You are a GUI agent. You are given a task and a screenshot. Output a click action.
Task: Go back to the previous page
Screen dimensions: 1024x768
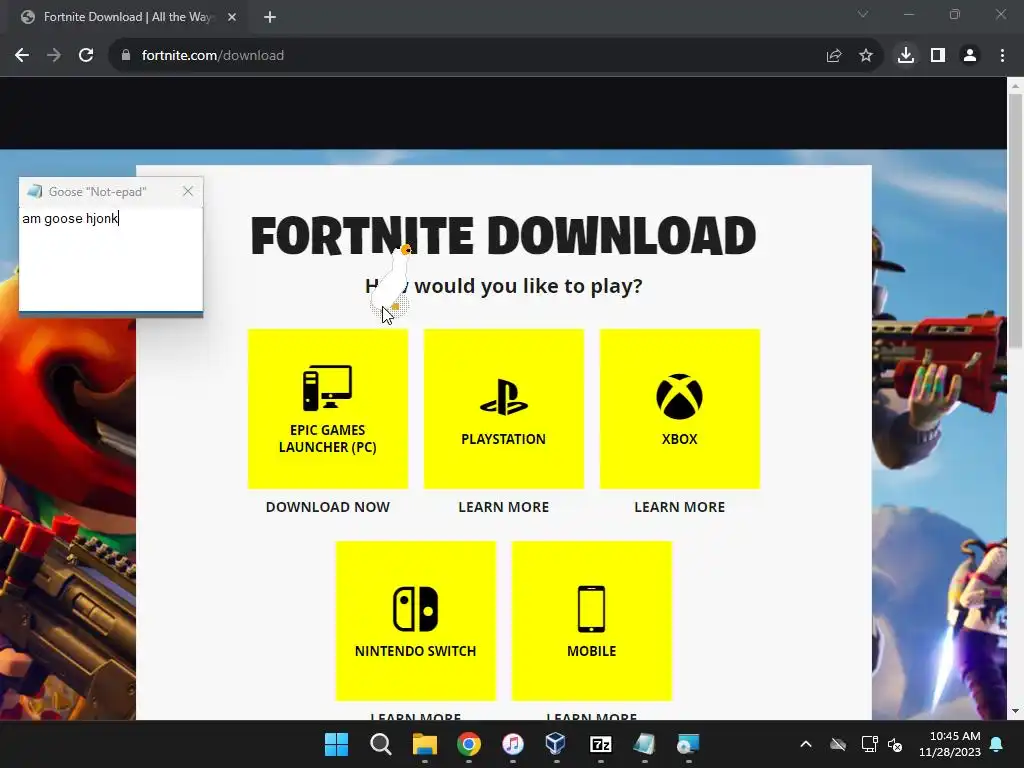(x=22, y=56)
